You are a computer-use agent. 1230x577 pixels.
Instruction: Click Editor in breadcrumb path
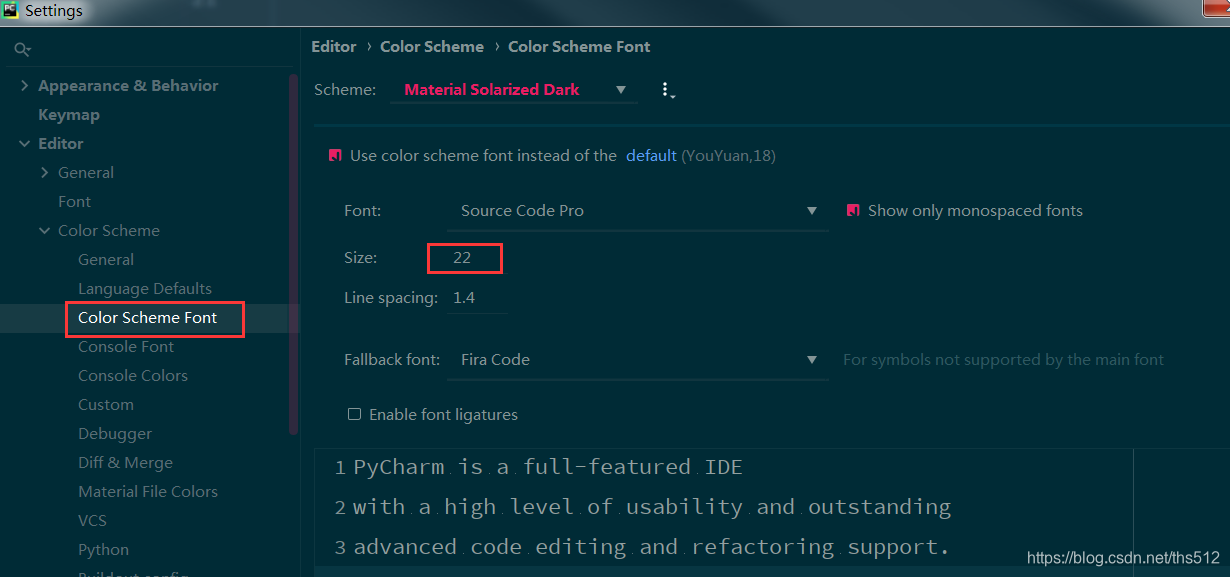[x=334, y=47]
